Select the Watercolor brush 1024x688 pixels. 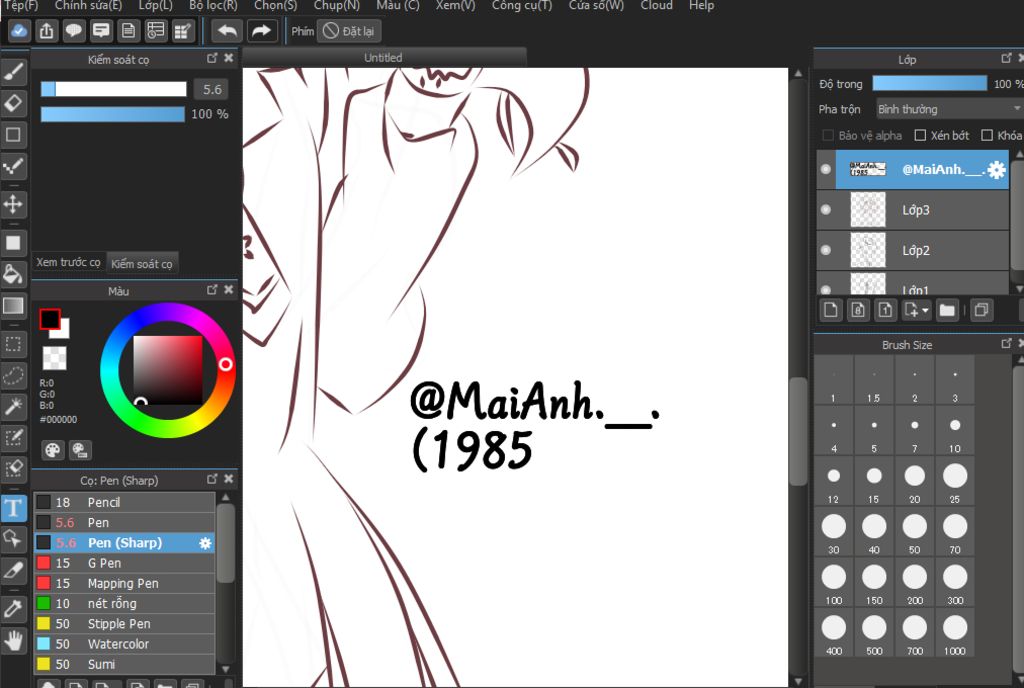[124, 644]
